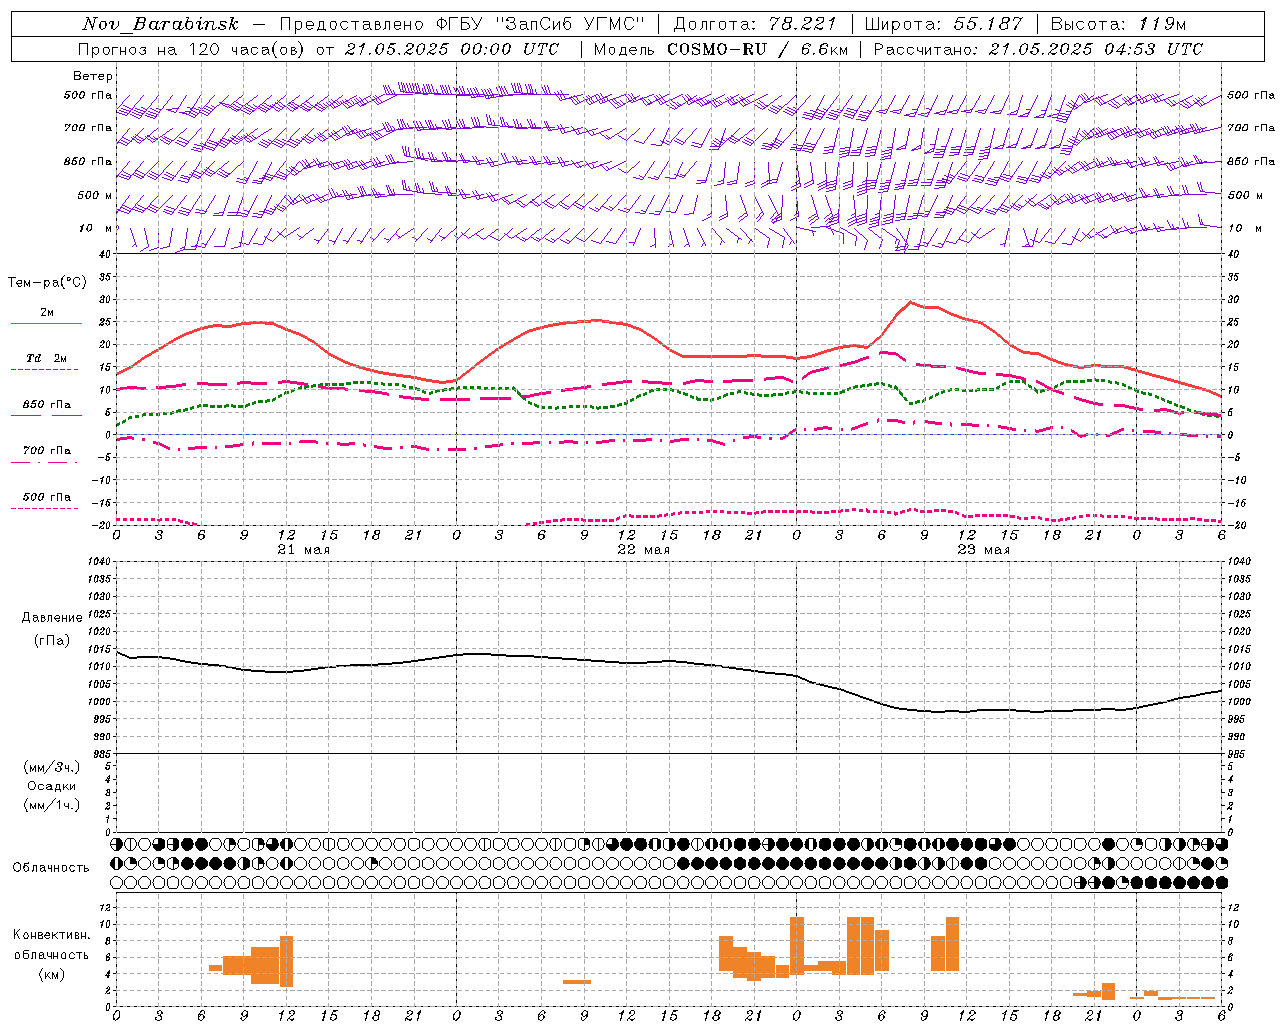Click the 'Осадки' precipitation label
Image resolution: width=1280 pixels, height=1024 pixels.
coord(52,786)
